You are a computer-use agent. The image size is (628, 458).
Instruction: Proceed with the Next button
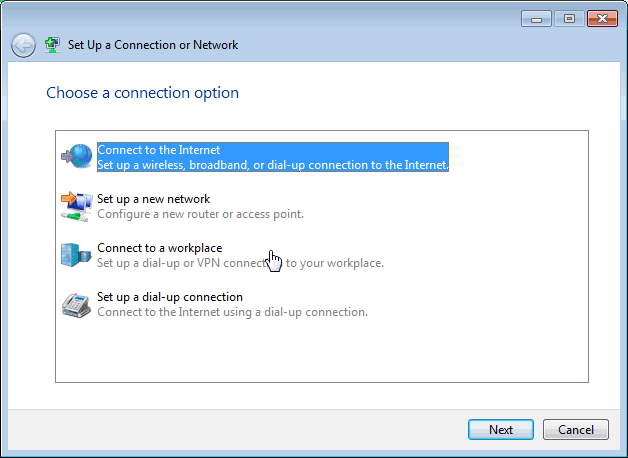(x=501, y=430)
